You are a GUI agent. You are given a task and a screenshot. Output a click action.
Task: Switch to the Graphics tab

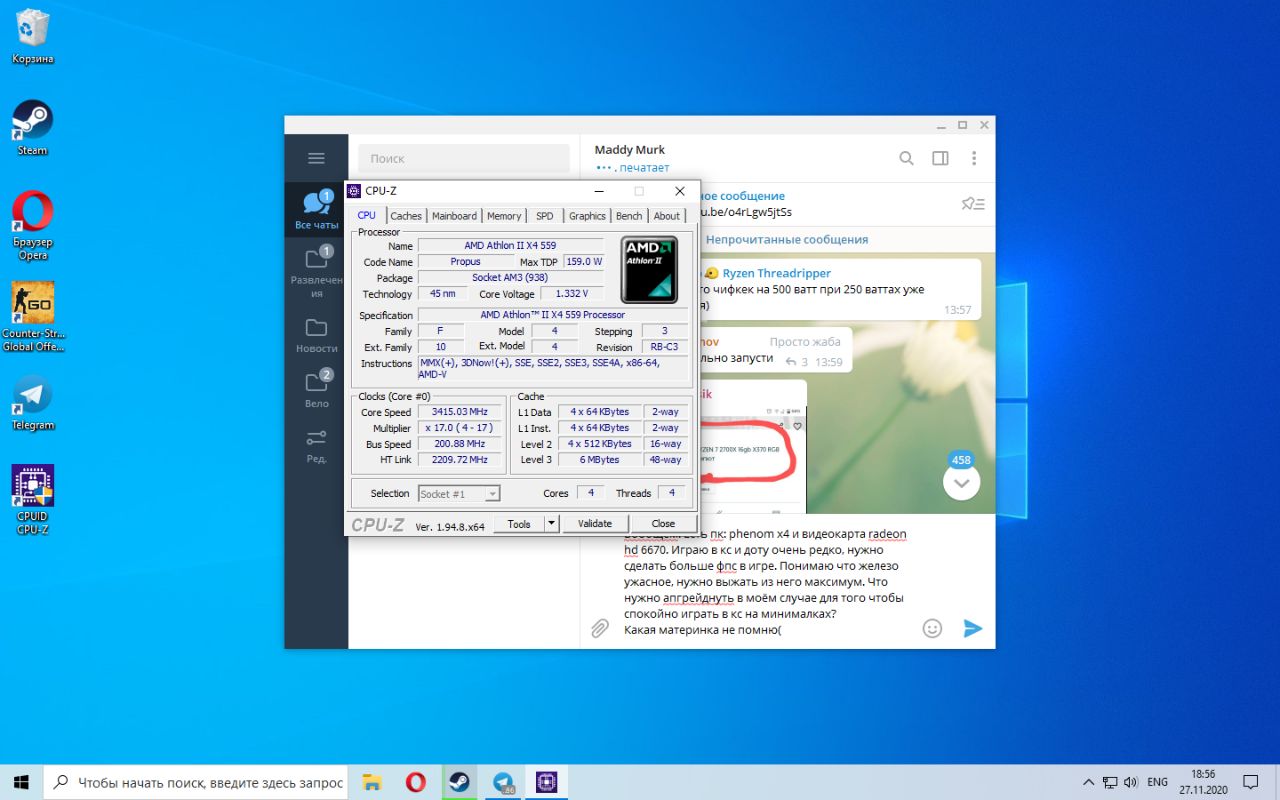point(587,216)
